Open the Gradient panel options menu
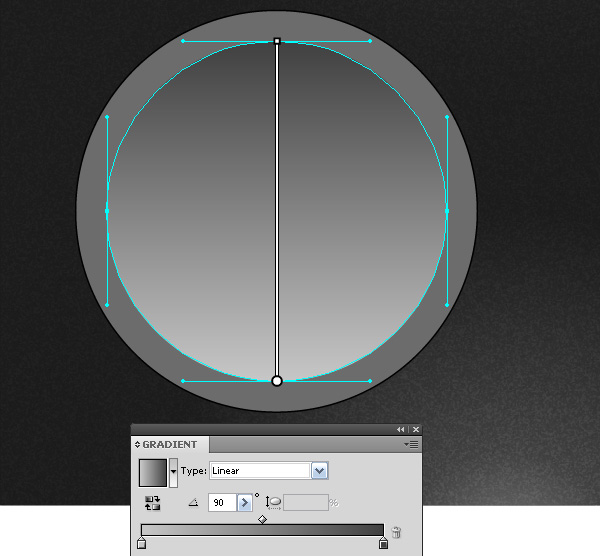The width and height of the screenshot is (600, 556). (x=411, y=444)
